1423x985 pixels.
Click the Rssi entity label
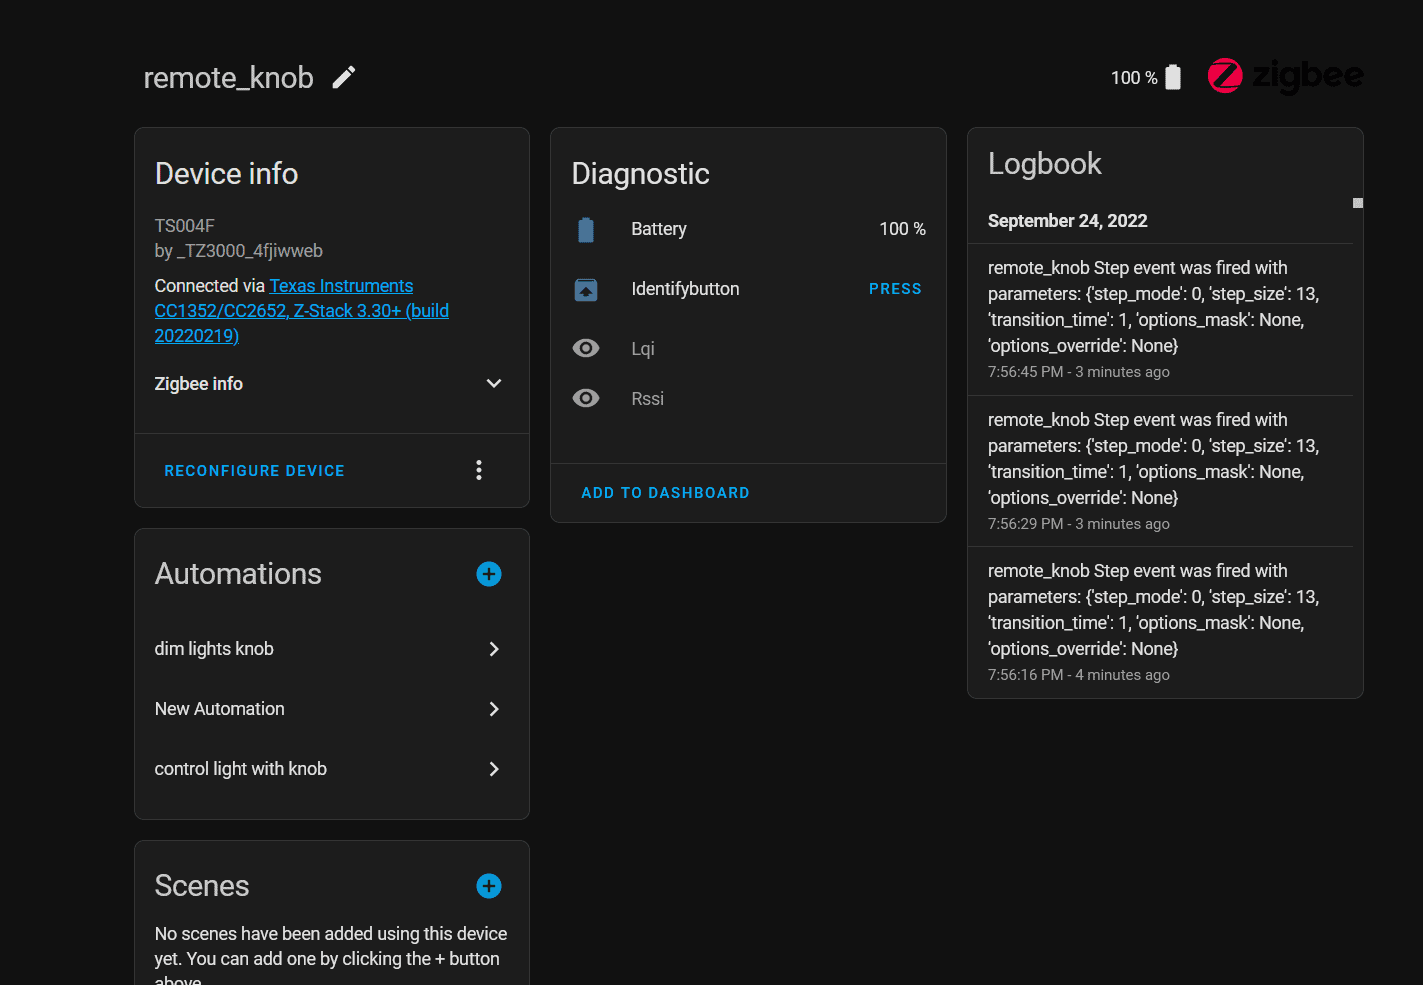647,399
